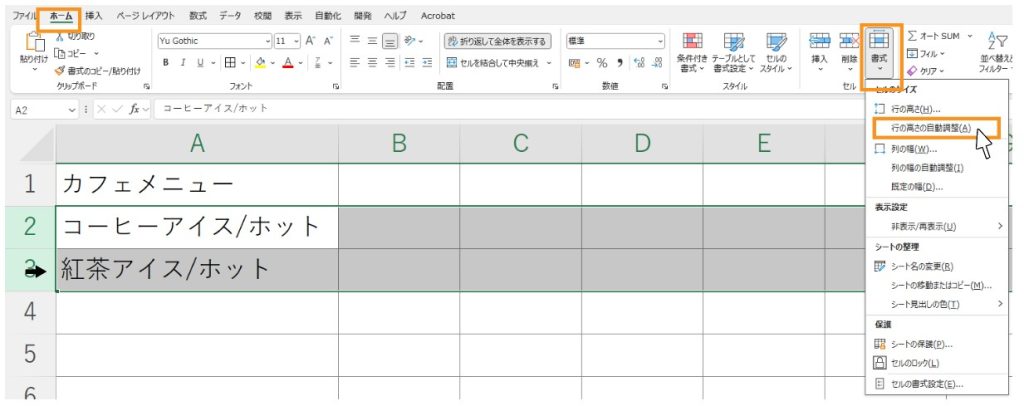Decrease decimal places

coord(658,63)
